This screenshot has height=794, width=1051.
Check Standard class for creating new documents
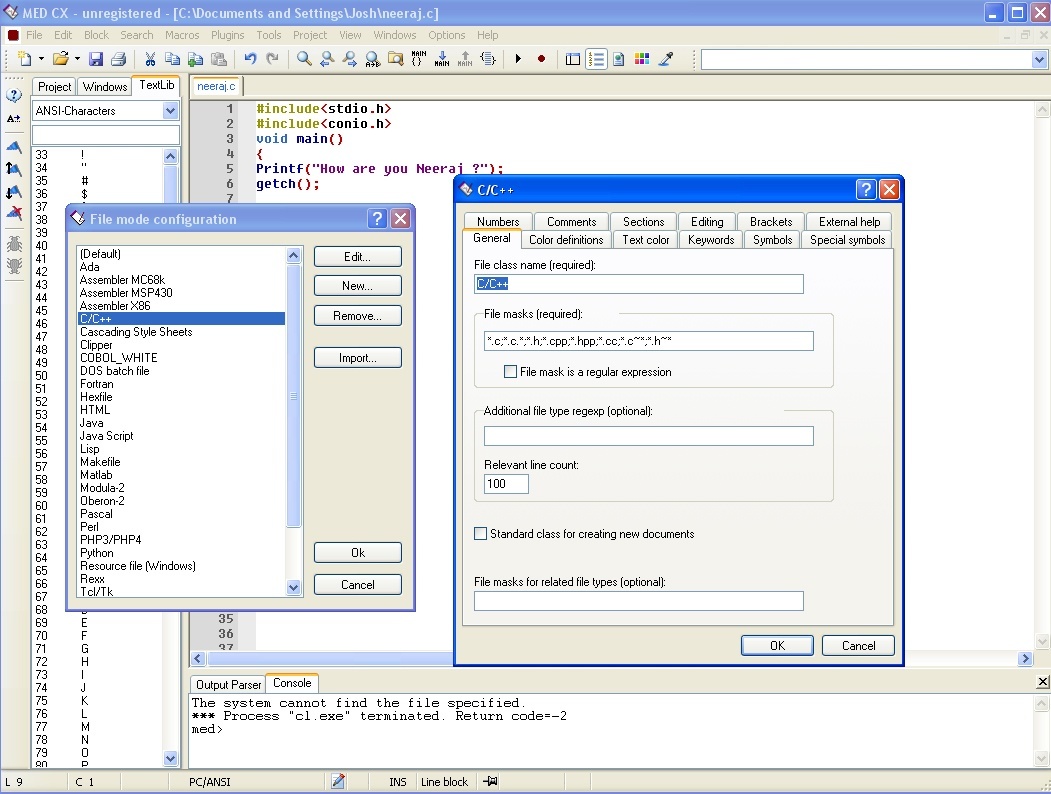(x=480, y=534)
